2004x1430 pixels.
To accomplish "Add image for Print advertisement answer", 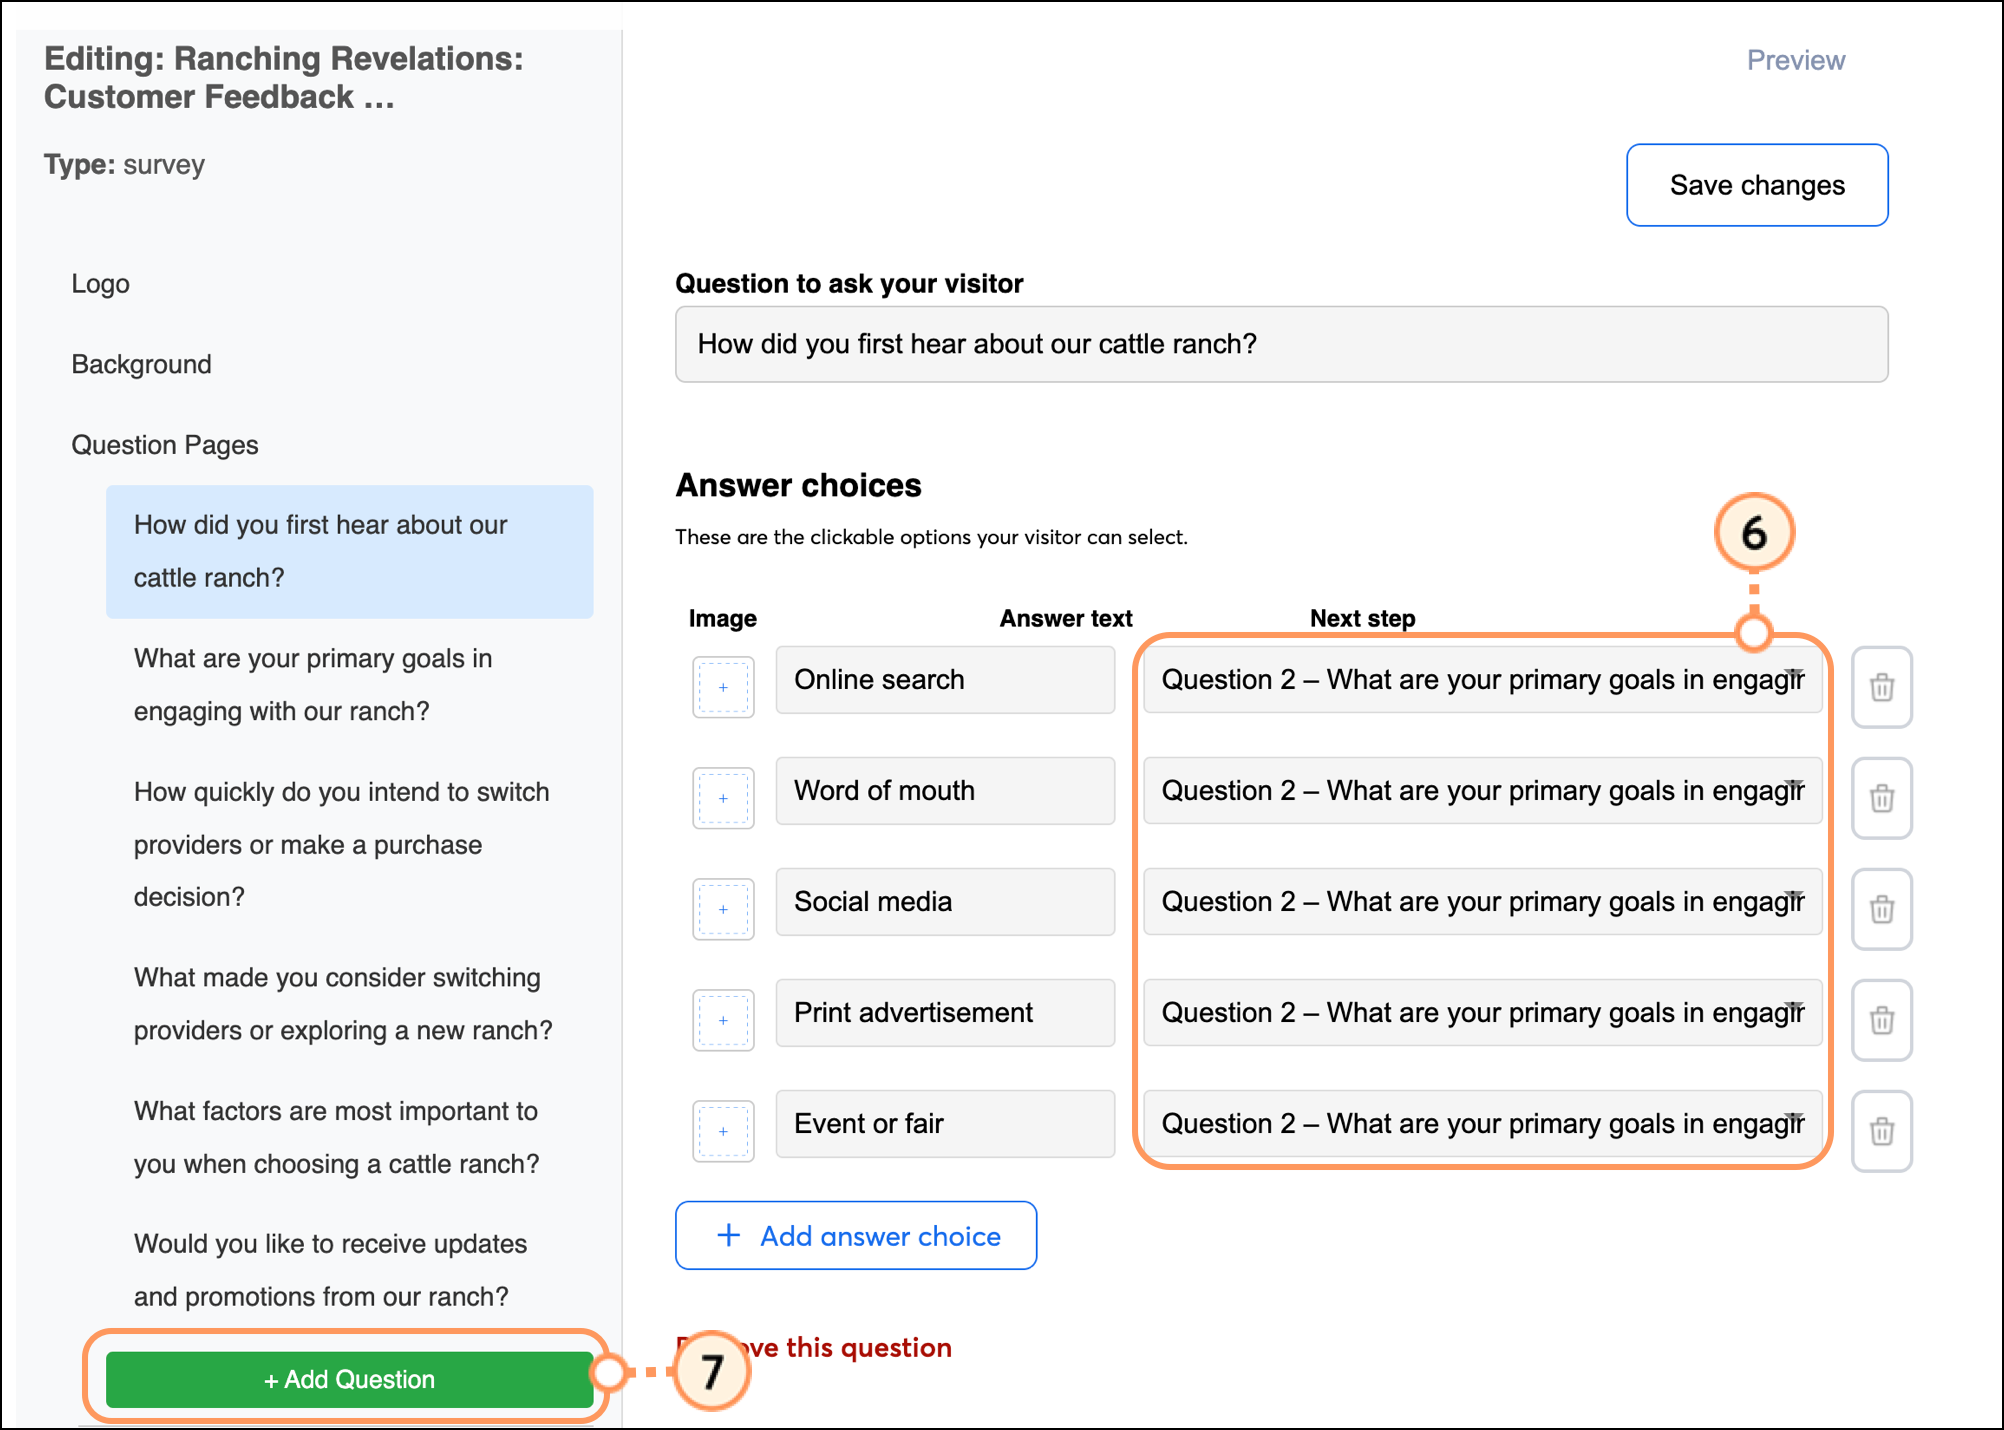I will tap(723, 1020).
